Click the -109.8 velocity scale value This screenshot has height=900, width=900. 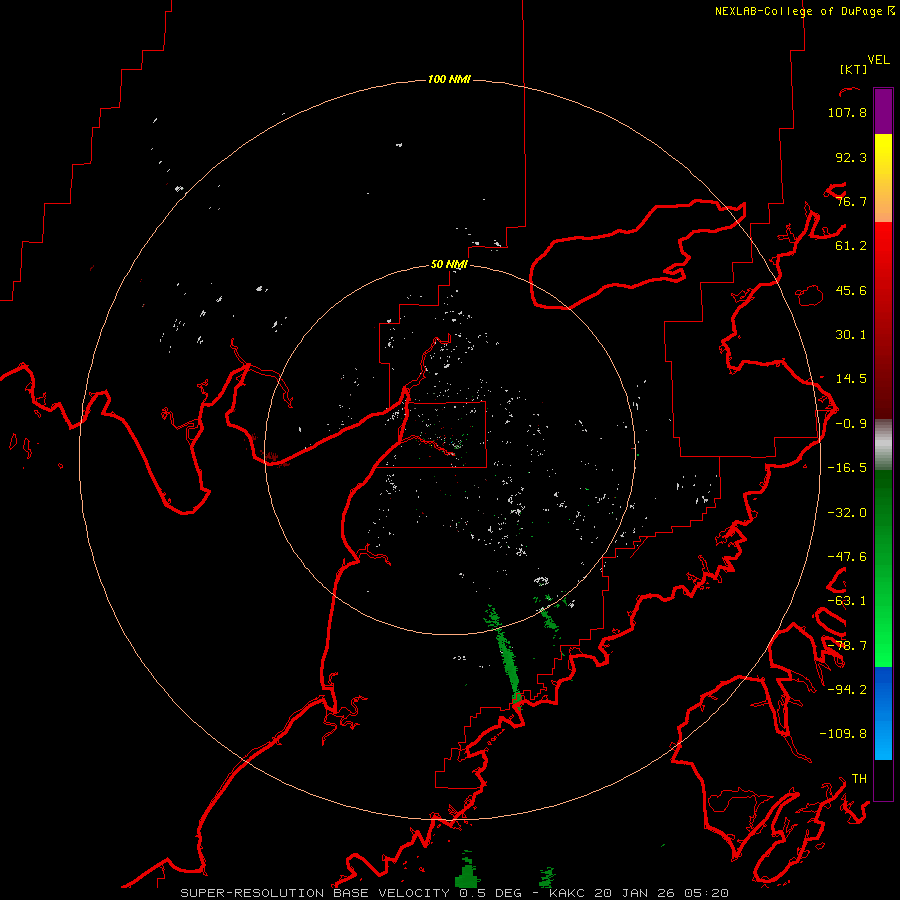pyautogui.click(x=843, y=734)
